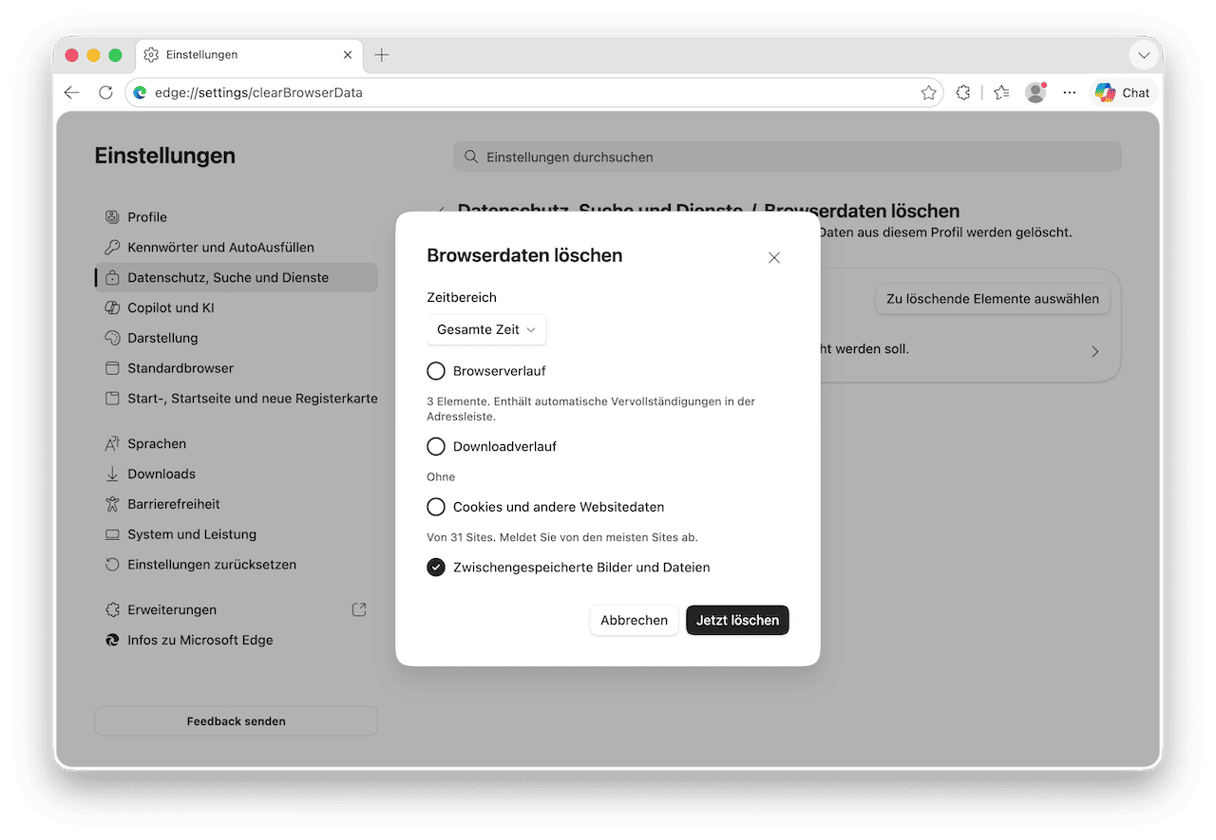1216x840 pixels.
Task: Open a new tab with plus icon
Action: (x=381, y=55)
